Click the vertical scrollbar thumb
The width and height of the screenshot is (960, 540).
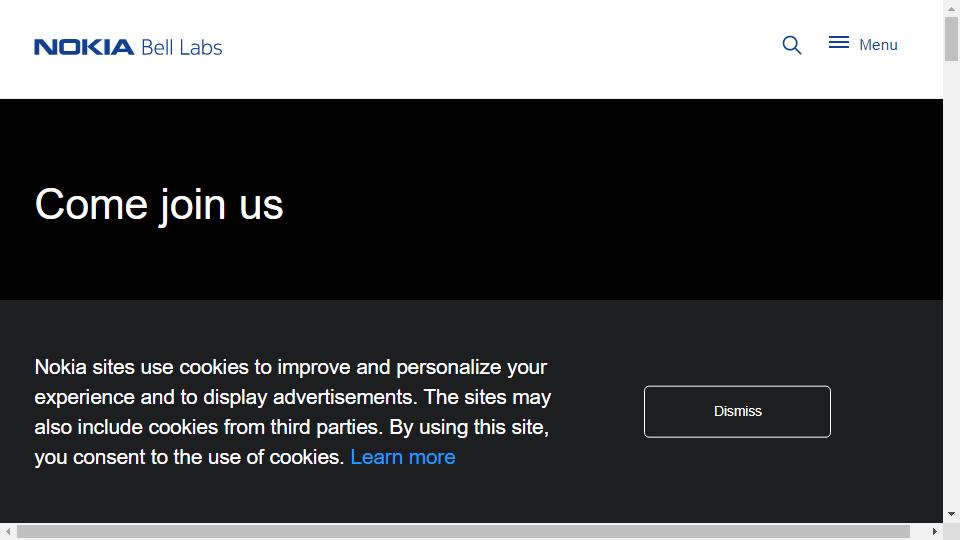[951, 40]
